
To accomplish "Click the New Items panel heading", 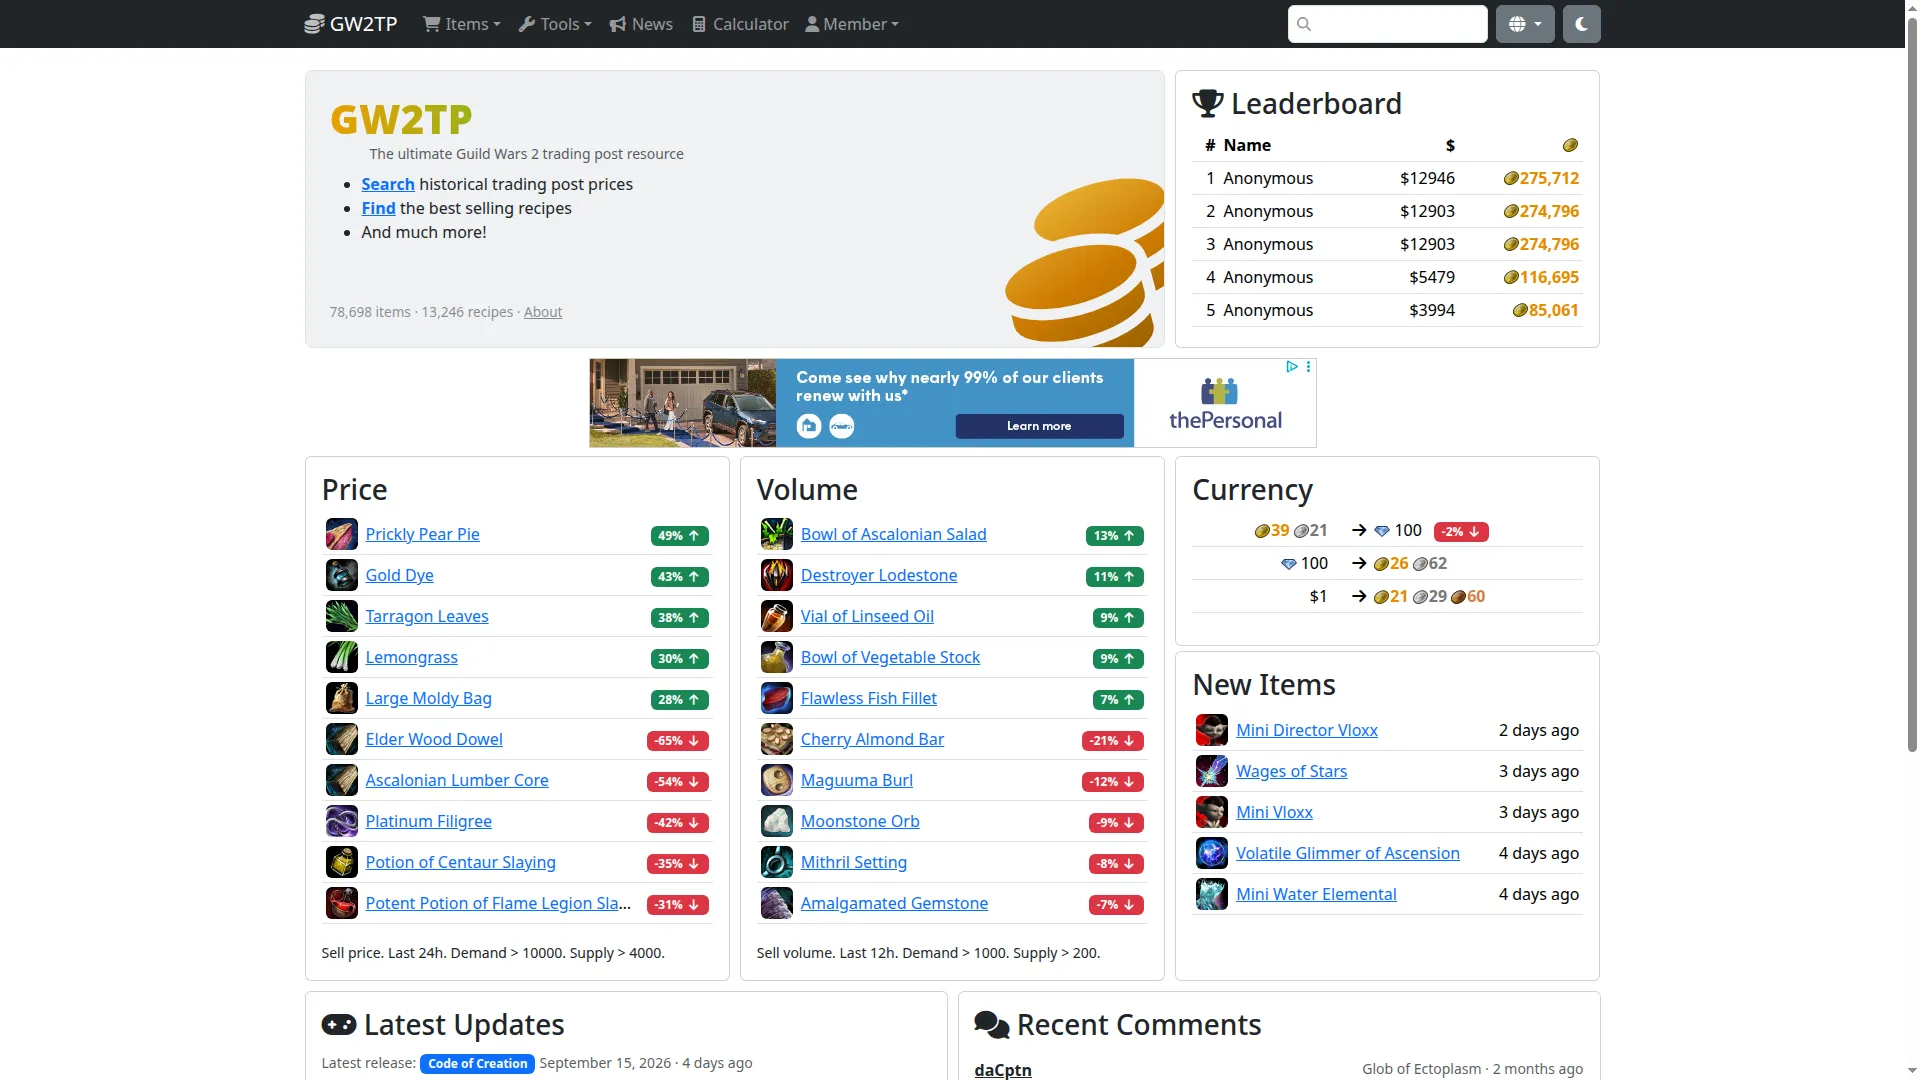I will pos(1264,685).
